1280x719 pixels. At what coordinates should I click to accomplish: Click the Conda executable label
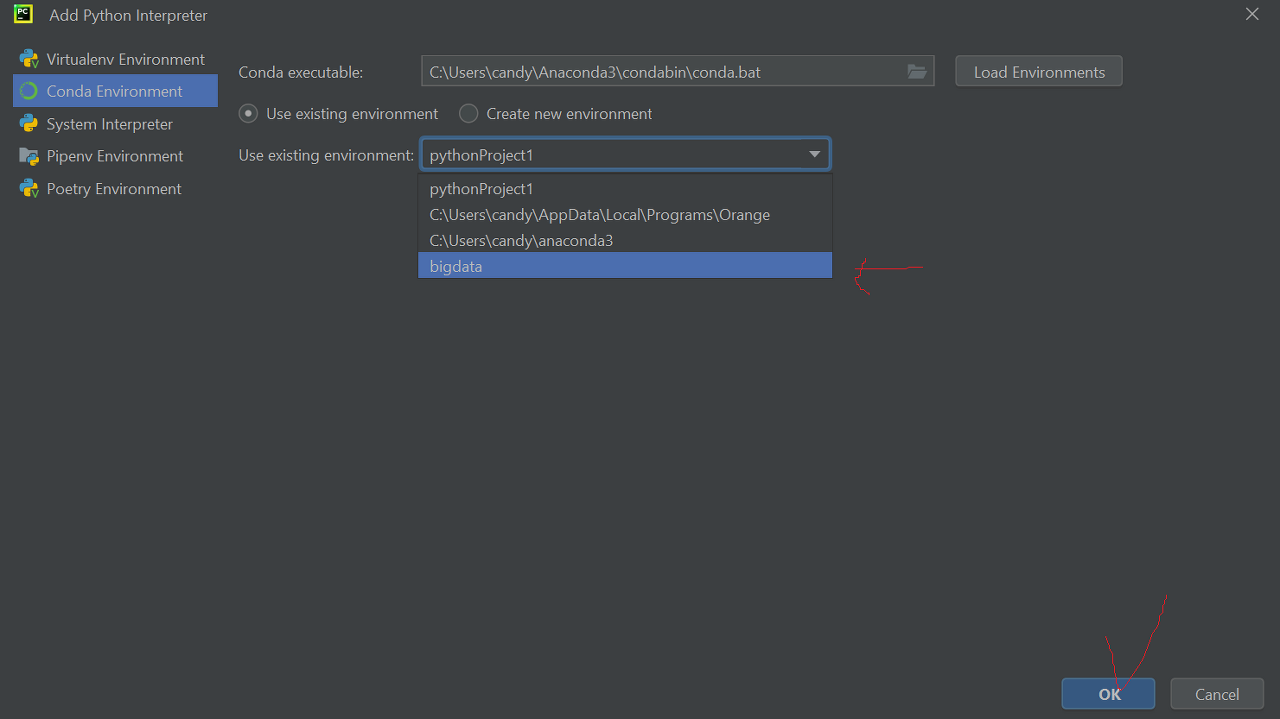tap(301, 72)
